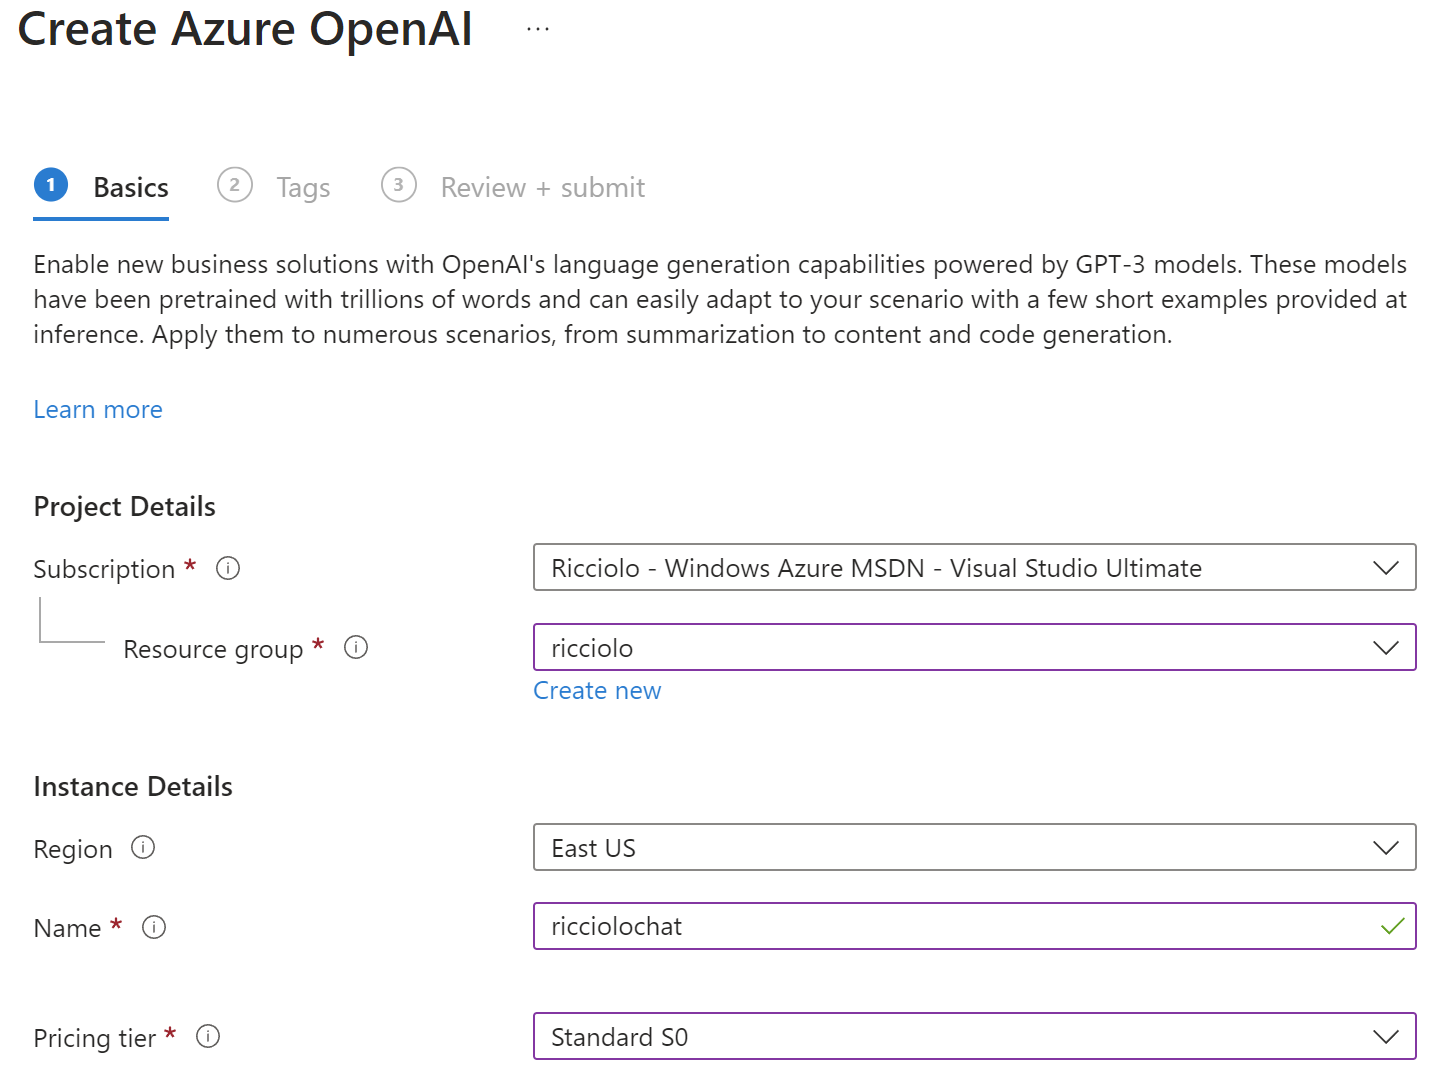Click the Region info icon
Image resolution: width=1429 pixels, height=1083 pixels.
coord(143,847)
